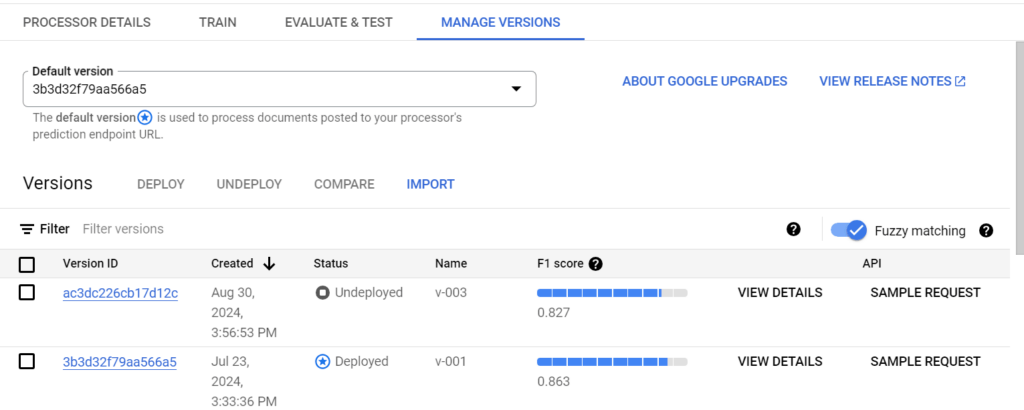Switch to the Evaluate & Test tab

point(338,22)
